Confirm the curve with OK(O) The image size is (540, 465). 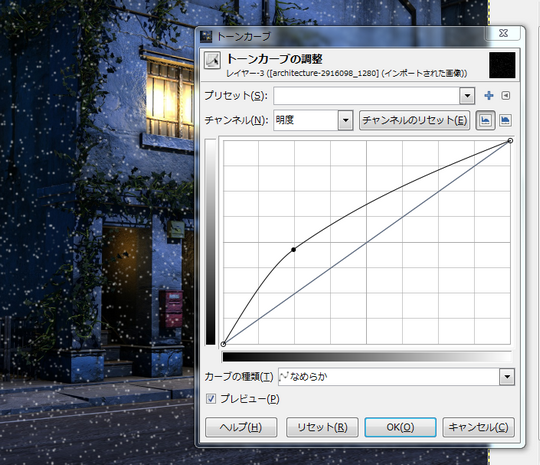point(400,427)
